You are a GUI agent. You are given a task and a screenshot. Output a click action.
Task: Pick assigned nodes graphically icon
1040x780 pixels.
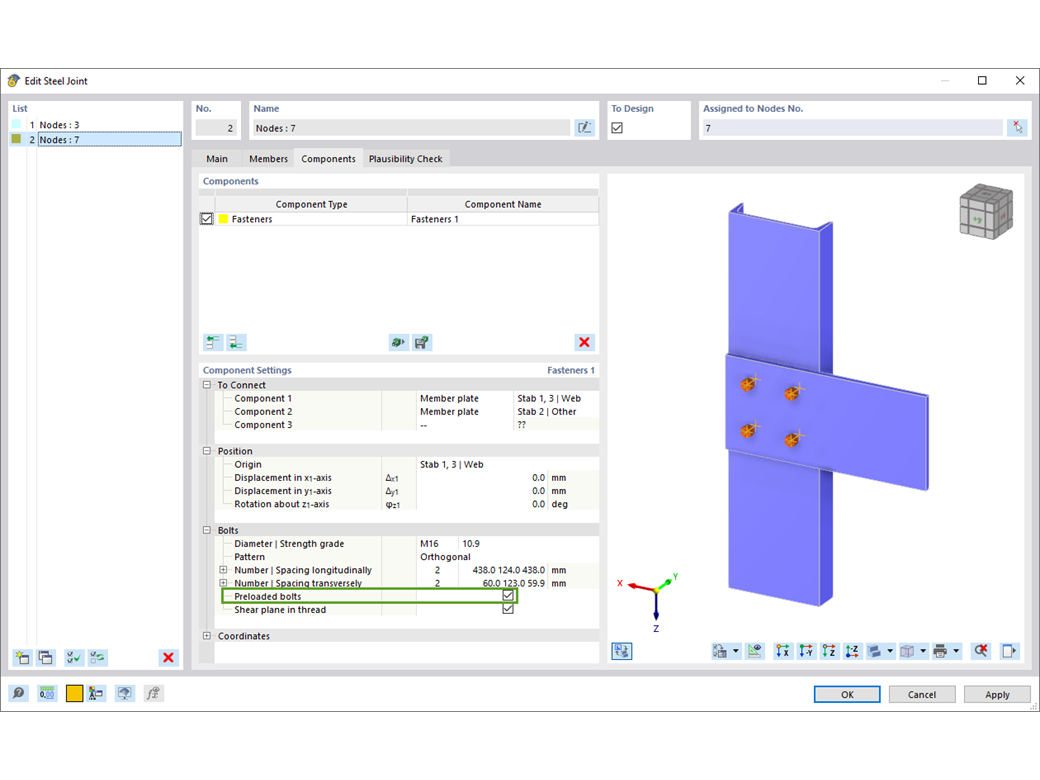[1017, 127]
